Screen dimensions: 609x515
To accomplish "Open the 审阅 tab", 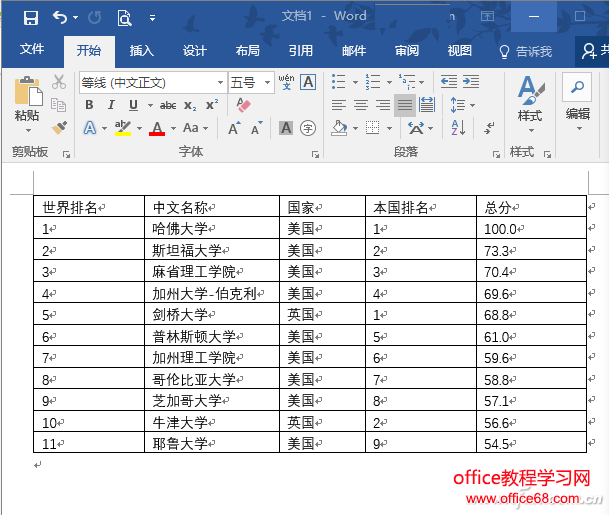I will click(407, 50).
